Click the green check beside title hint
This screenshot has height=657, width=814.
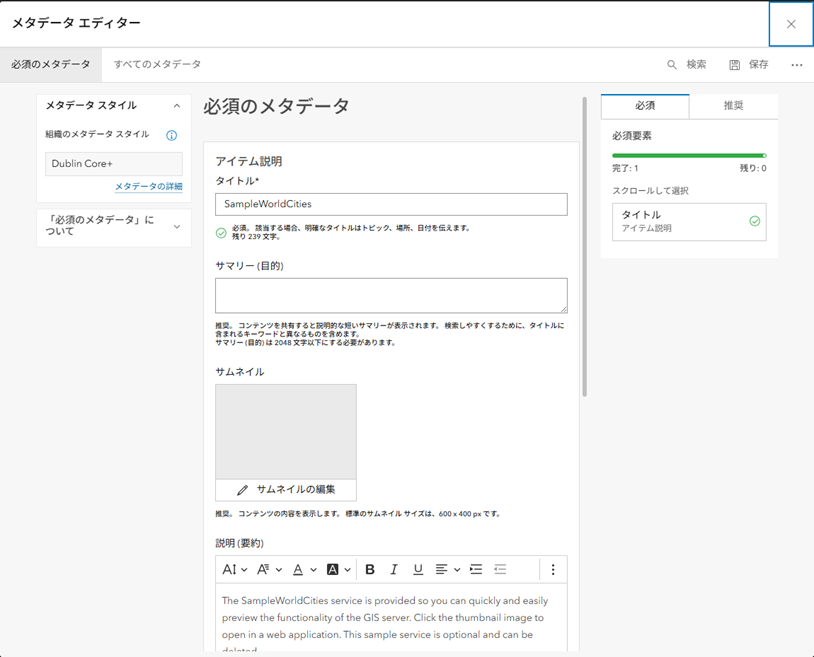coord(221,233)
